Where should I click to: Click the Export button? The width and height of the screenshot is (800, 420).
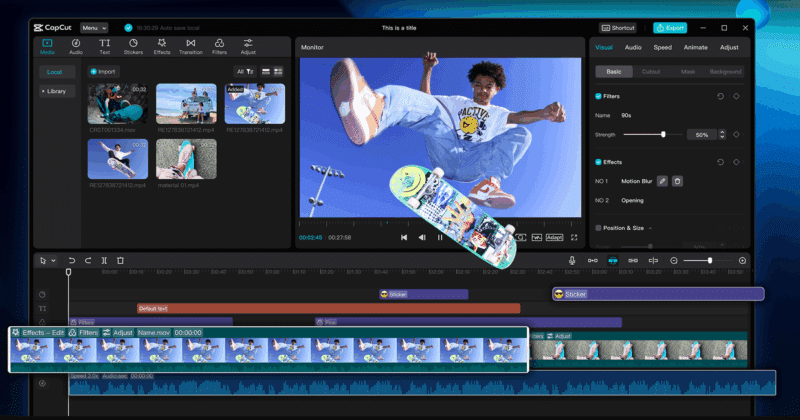point(670,28)
